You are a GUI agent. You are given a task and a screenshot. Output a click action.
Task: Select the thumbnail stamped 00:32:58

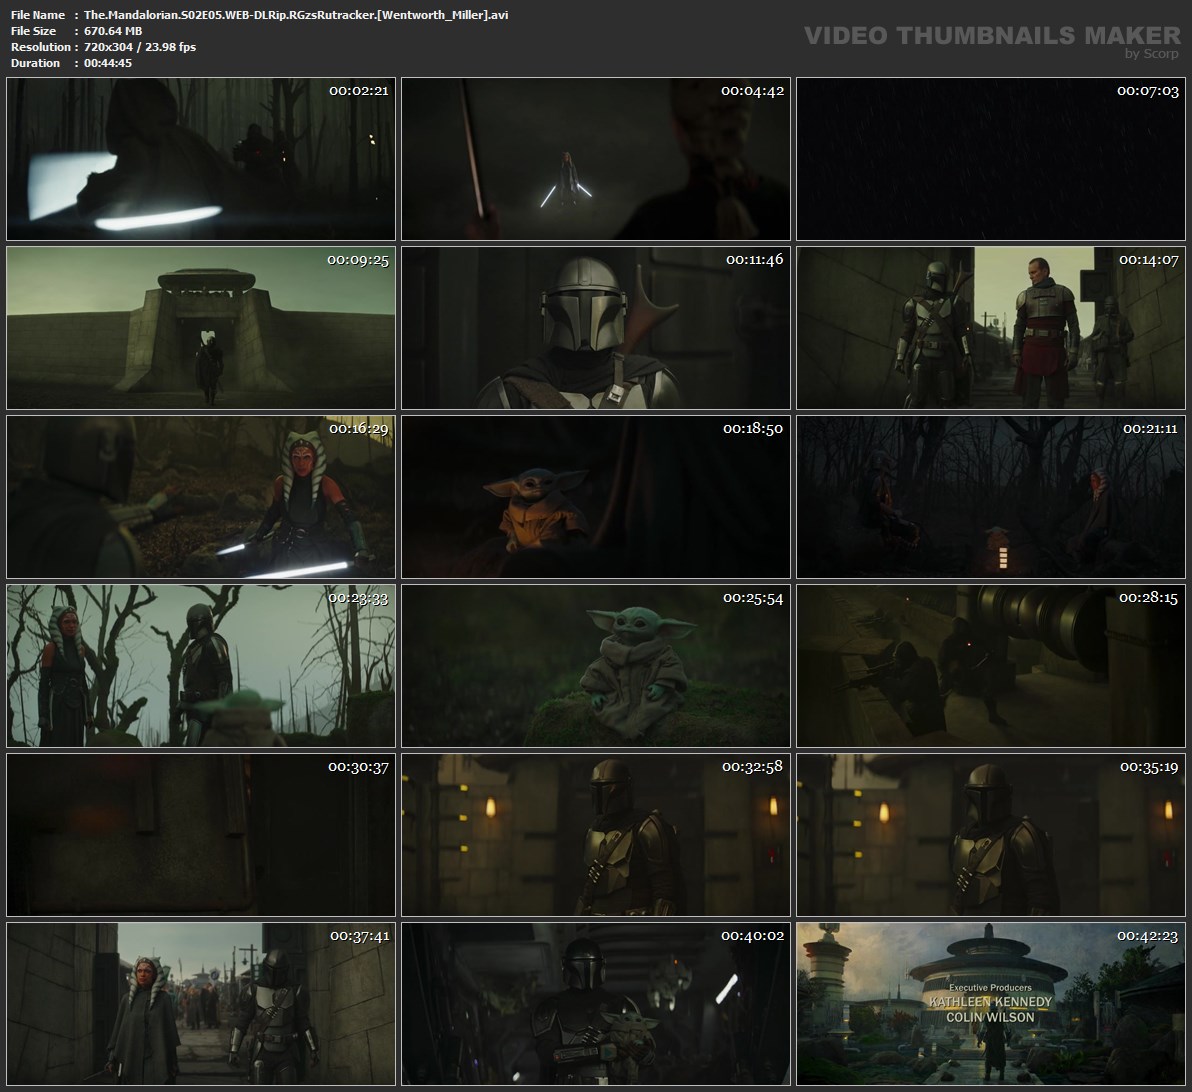pos(596,835)
